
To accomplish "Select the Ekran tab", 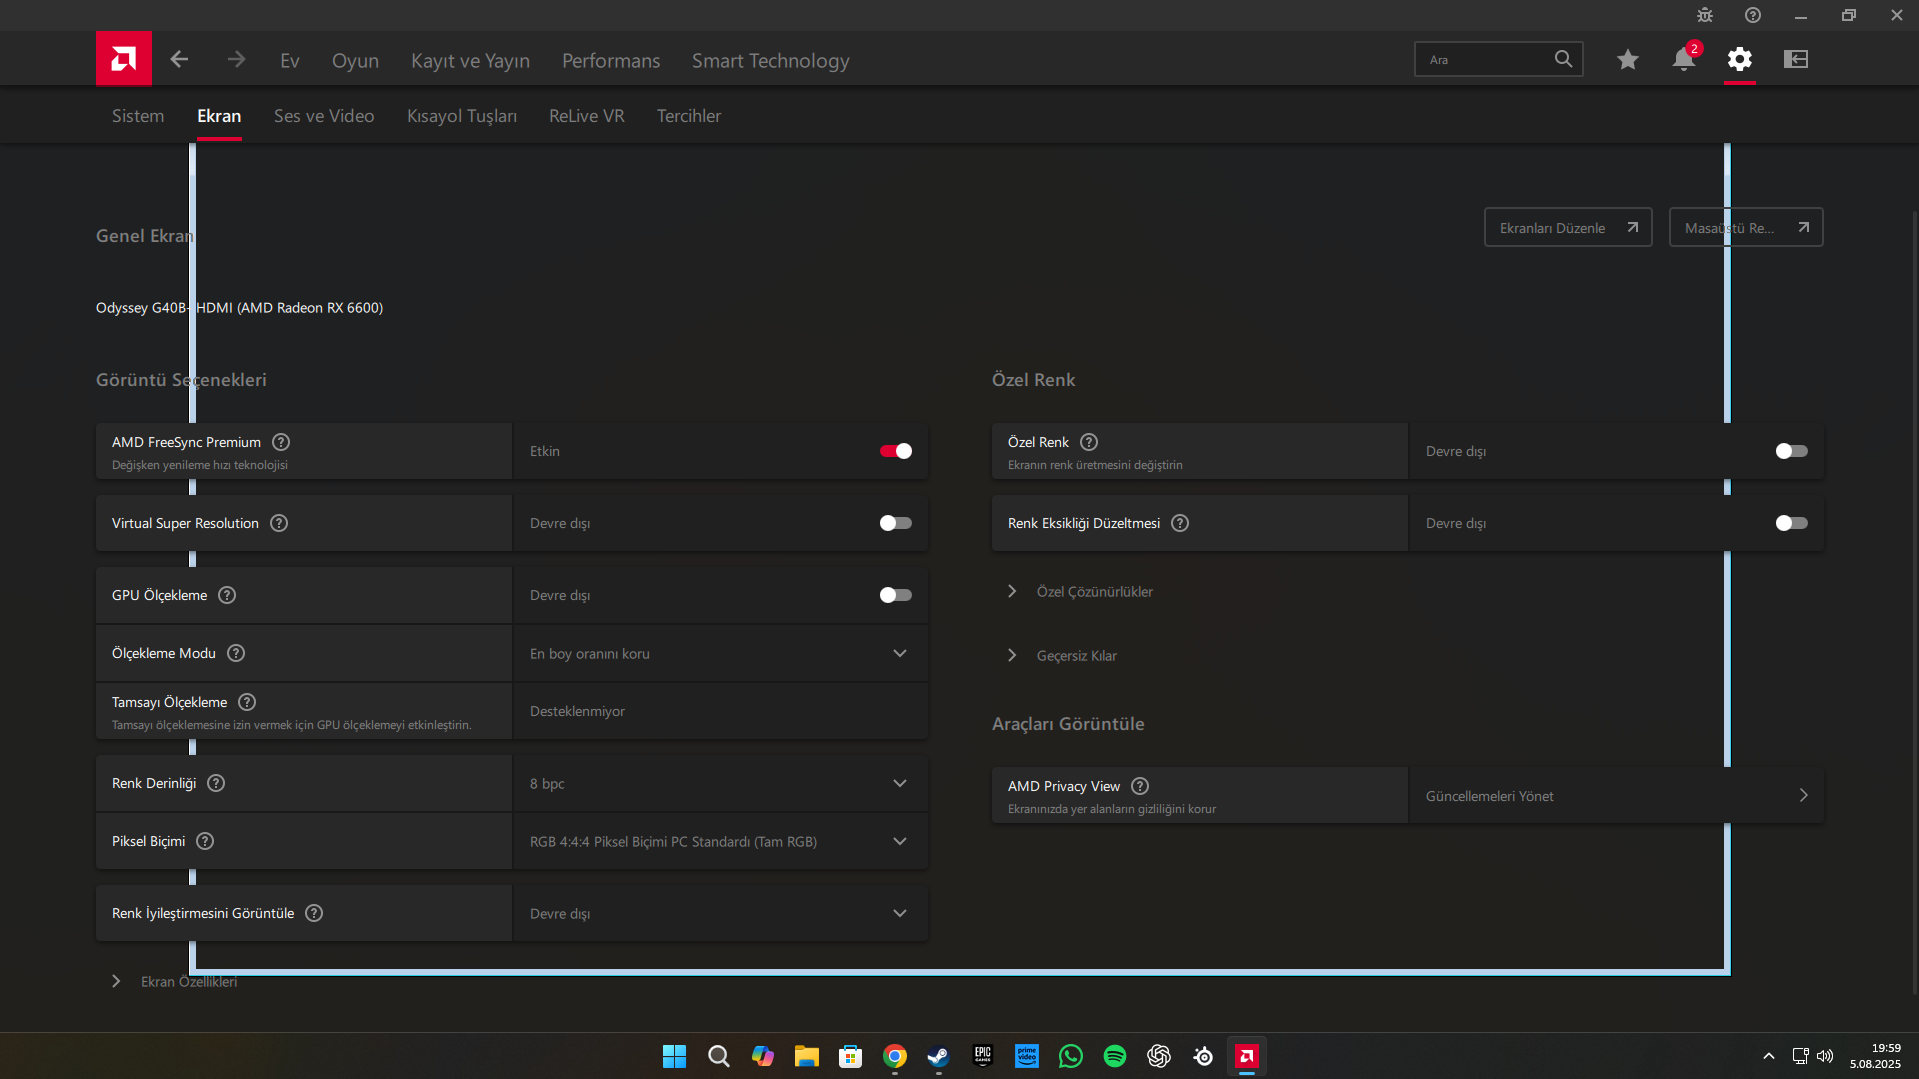I will pyautogui.click(x=219, y=116).
